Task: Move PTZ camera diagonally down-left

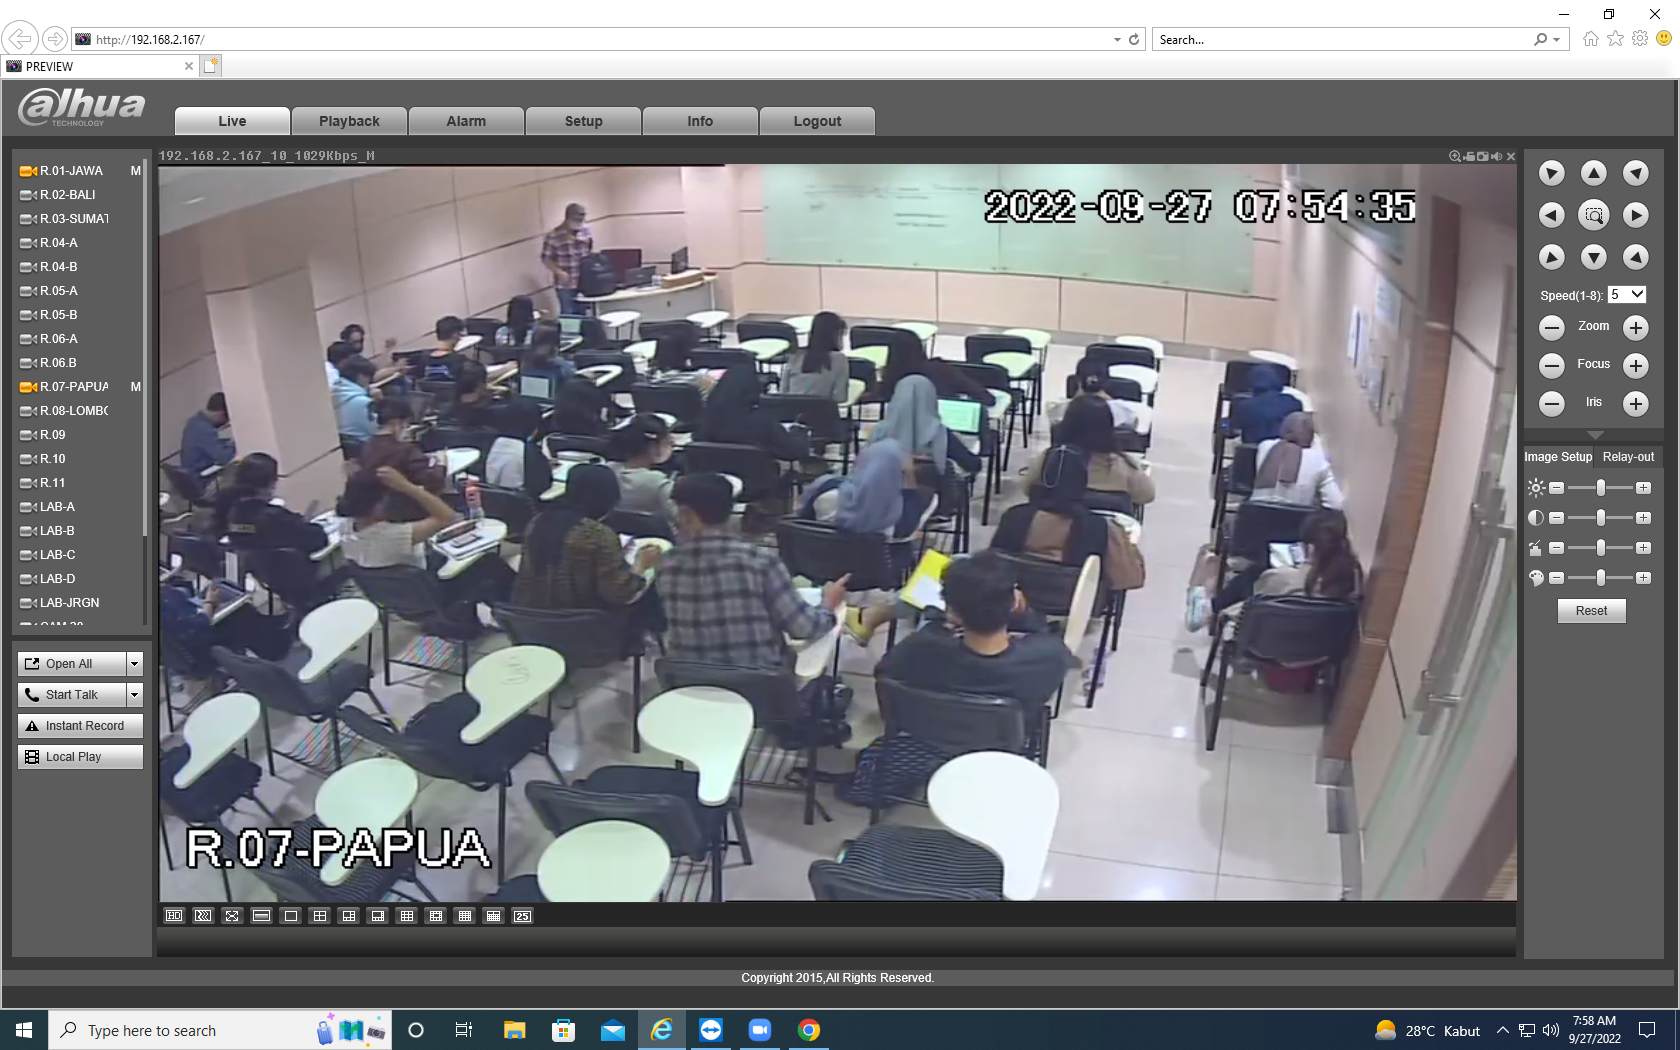Action: [1552, 257]
